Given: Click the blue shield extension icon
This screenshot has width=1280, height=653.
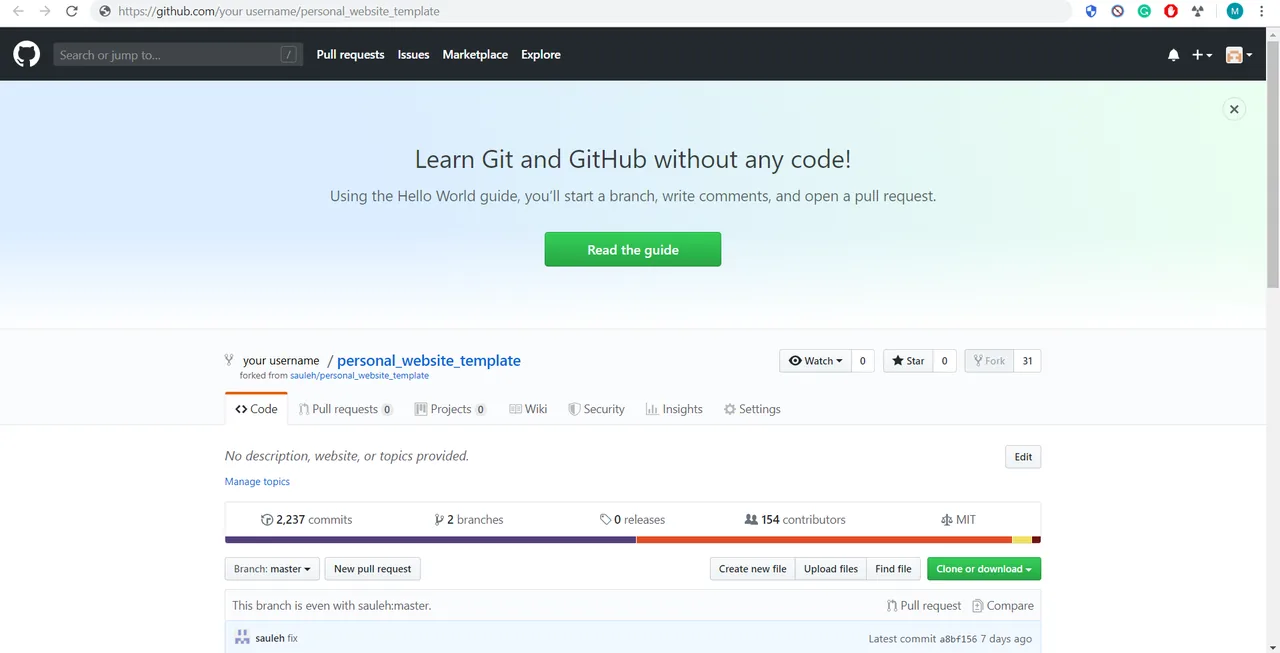Looking at the screenshot, I should [x=1091, y=11].
